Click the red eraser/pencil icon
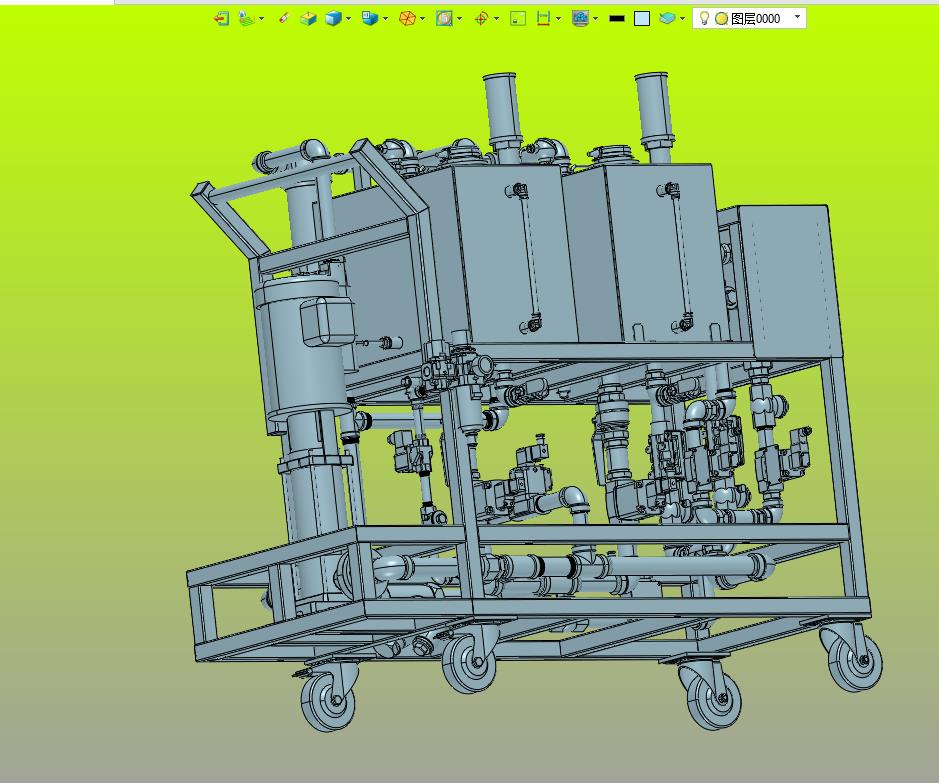The width and height of the screenshot is (939, 783). pyautogui.click(x=284, y=19)
